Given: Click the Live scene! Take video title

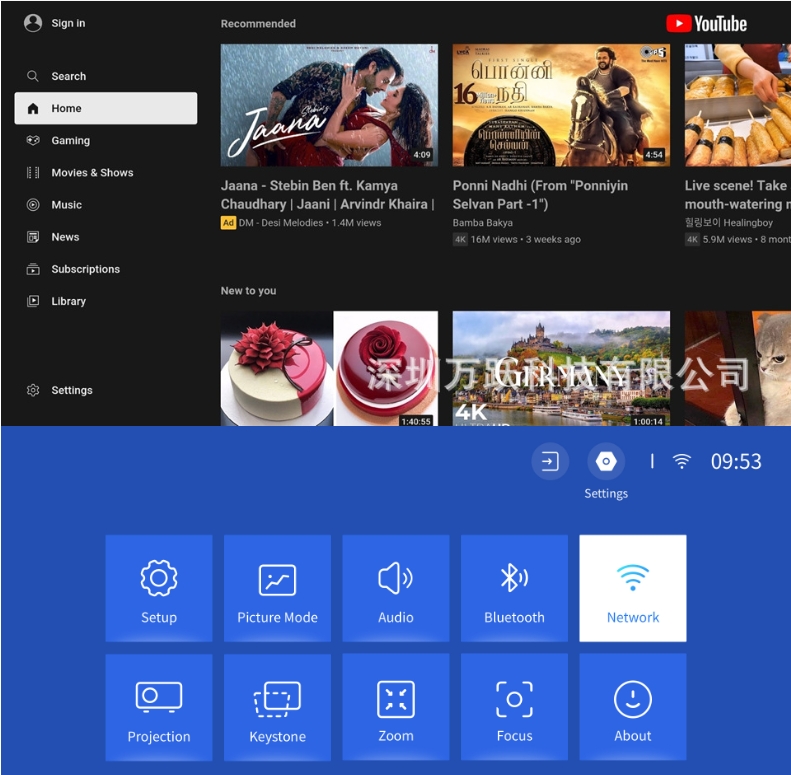Looking at the screenshot, I should coord(738,195).
